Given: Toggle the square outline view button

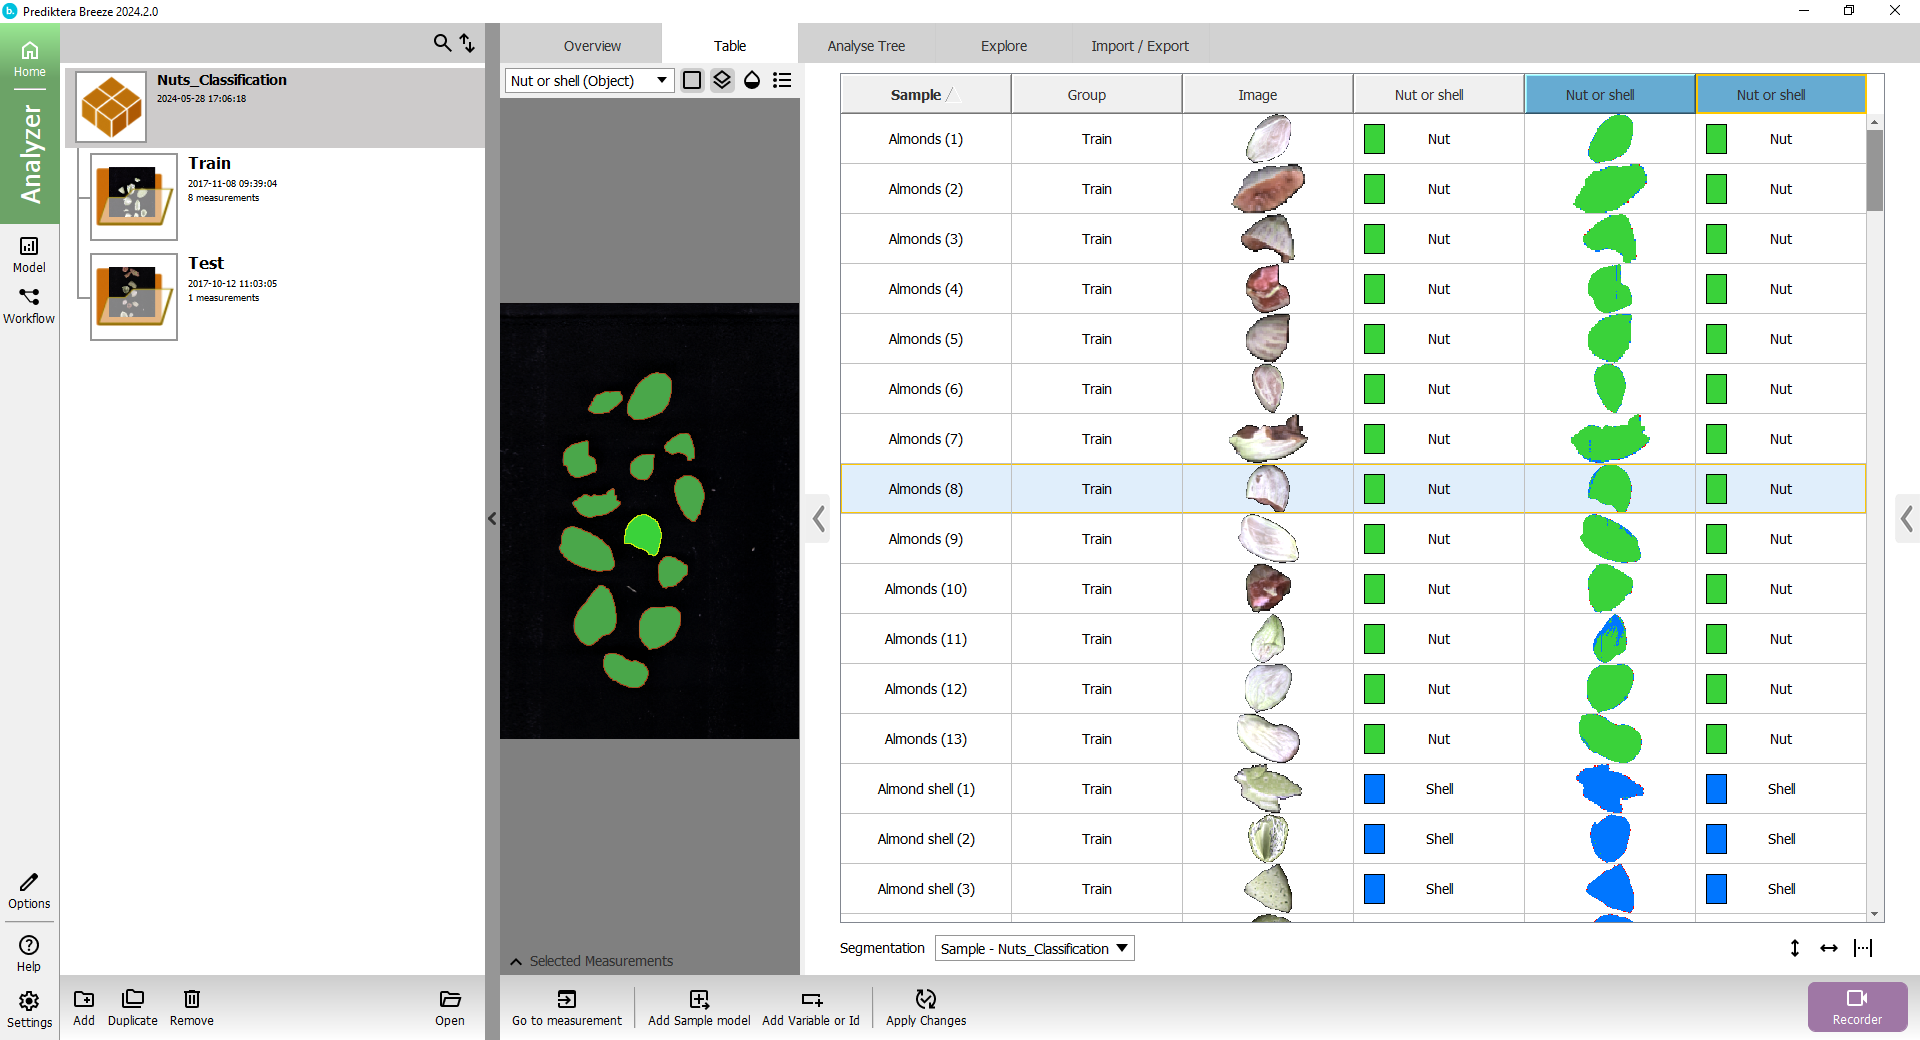Looking at the screenshot, I should click(692, 80).
